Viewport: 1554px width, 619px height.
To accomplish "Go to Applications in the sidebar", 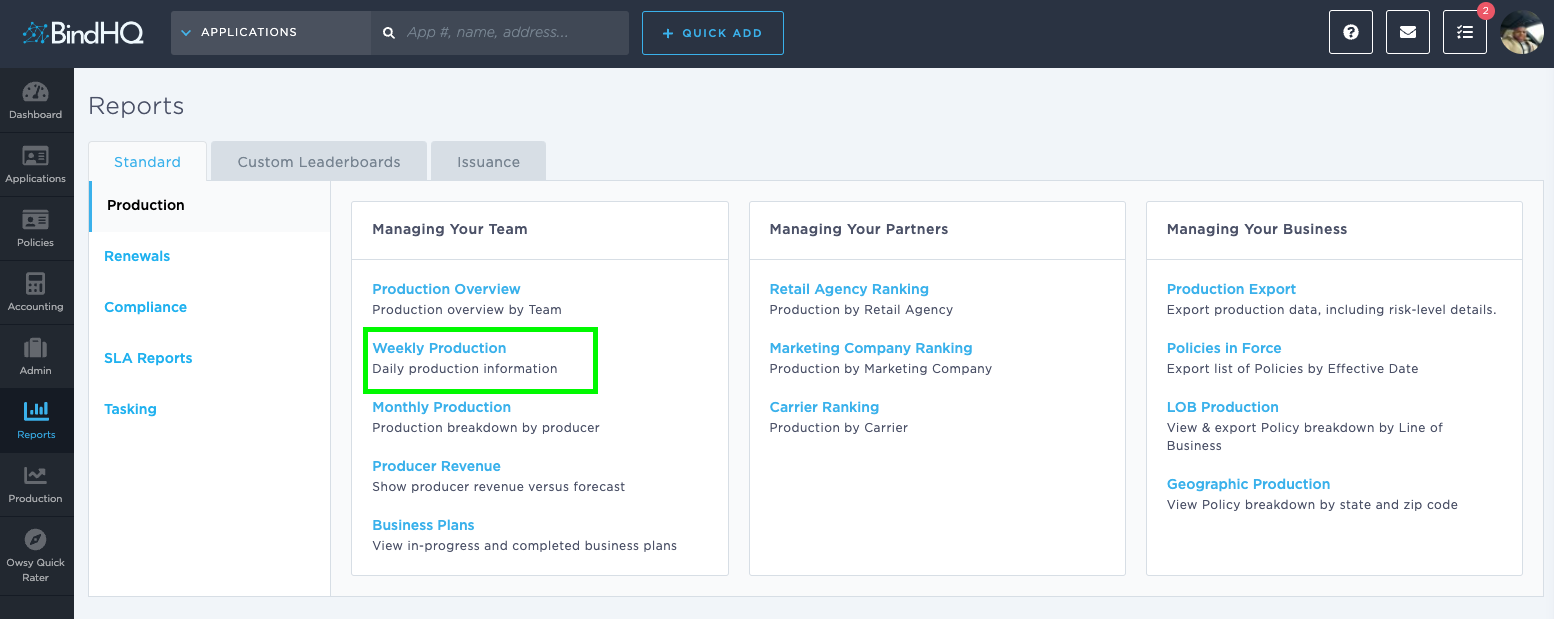I will pos(36,165).
